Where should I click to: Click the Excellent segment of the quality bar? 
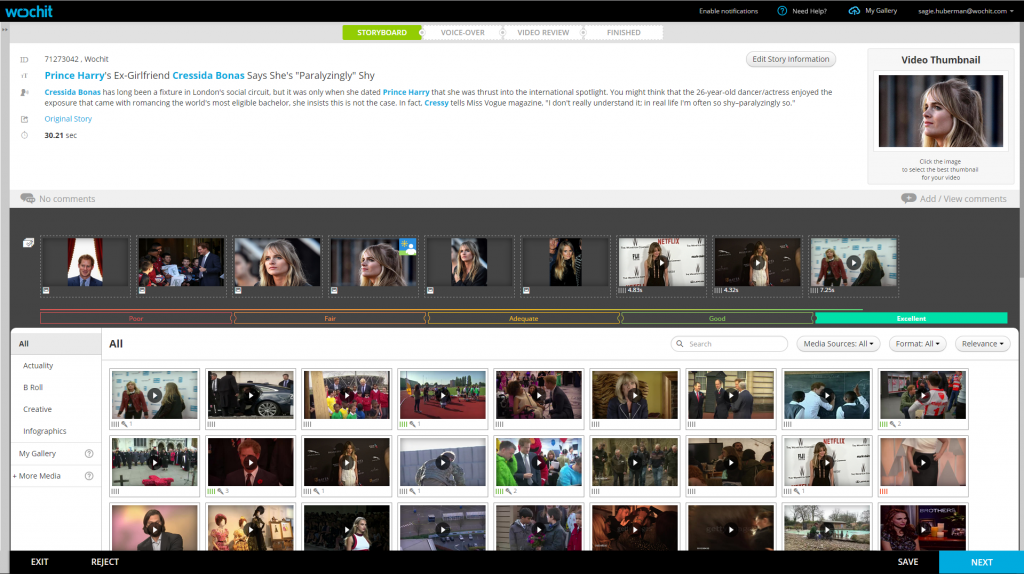tap(911, 319)
